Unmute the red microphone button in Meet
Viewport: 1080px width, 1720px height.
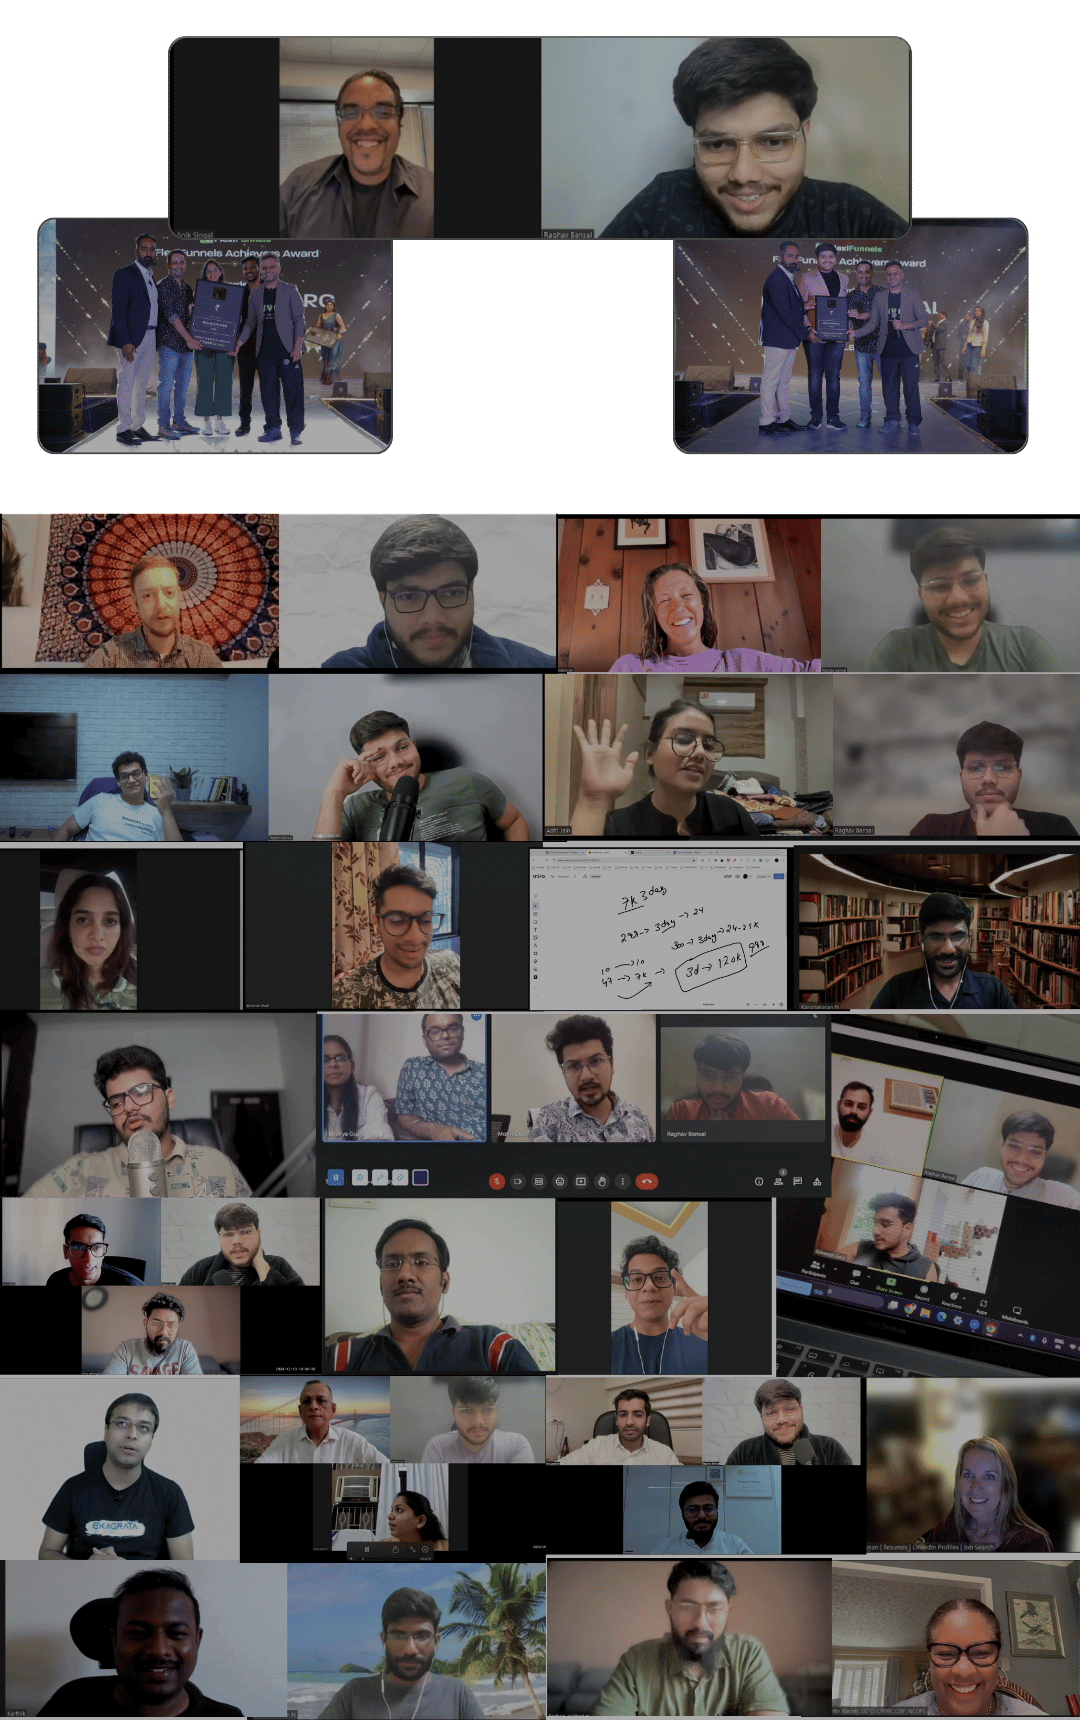[497, 1181]
